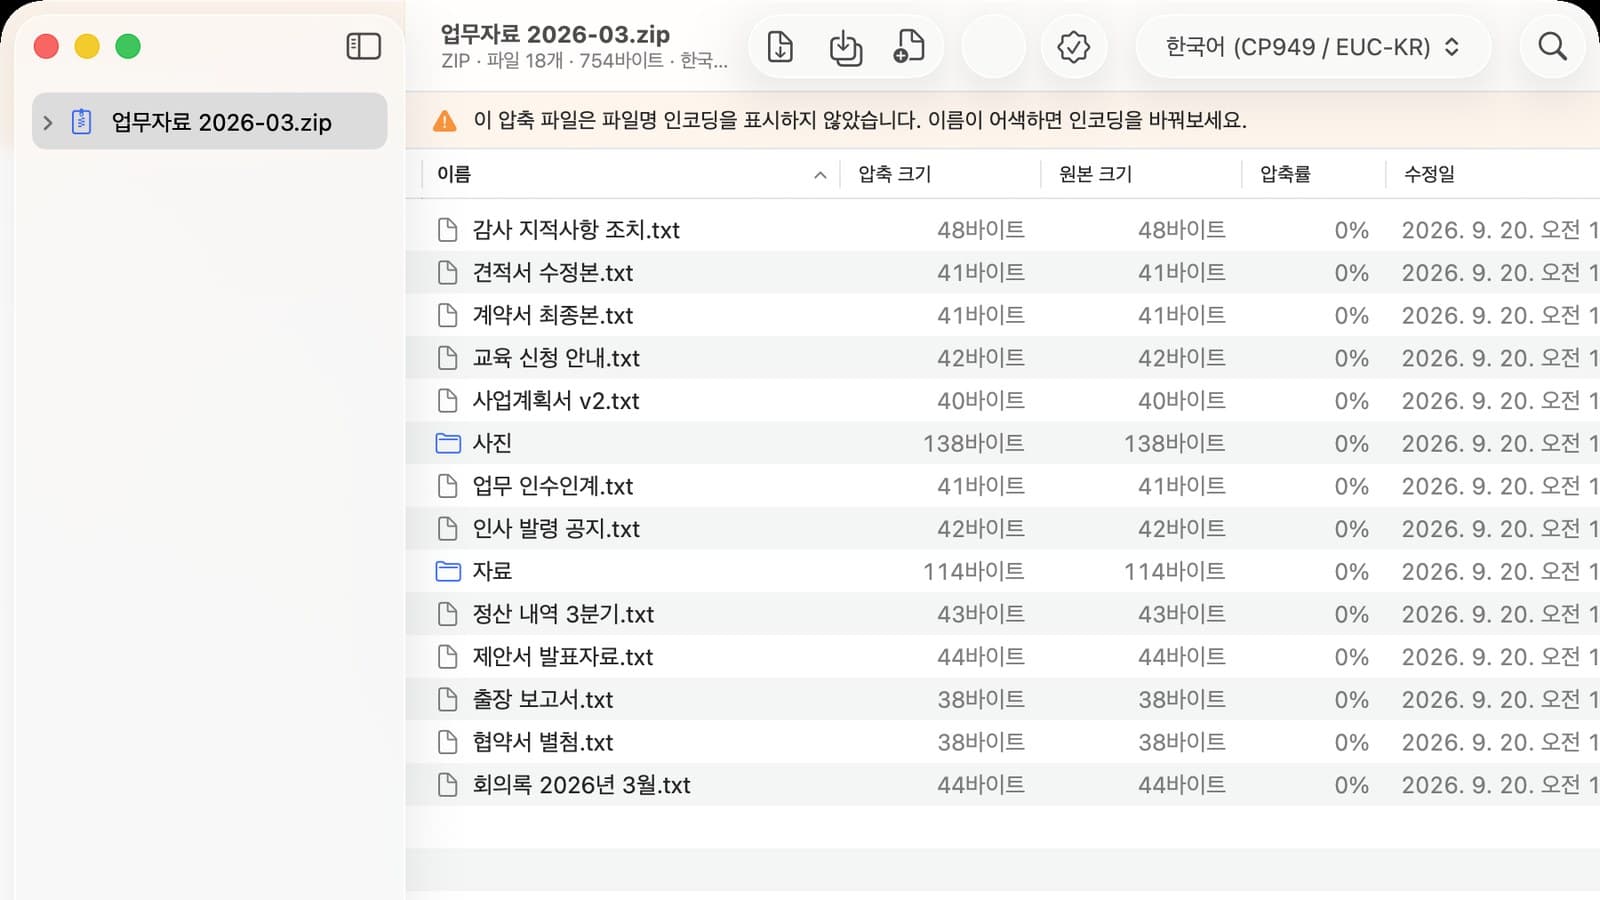Select the folder name 사진
This screenshot has width=1600, height=900.
coord(492,443)
